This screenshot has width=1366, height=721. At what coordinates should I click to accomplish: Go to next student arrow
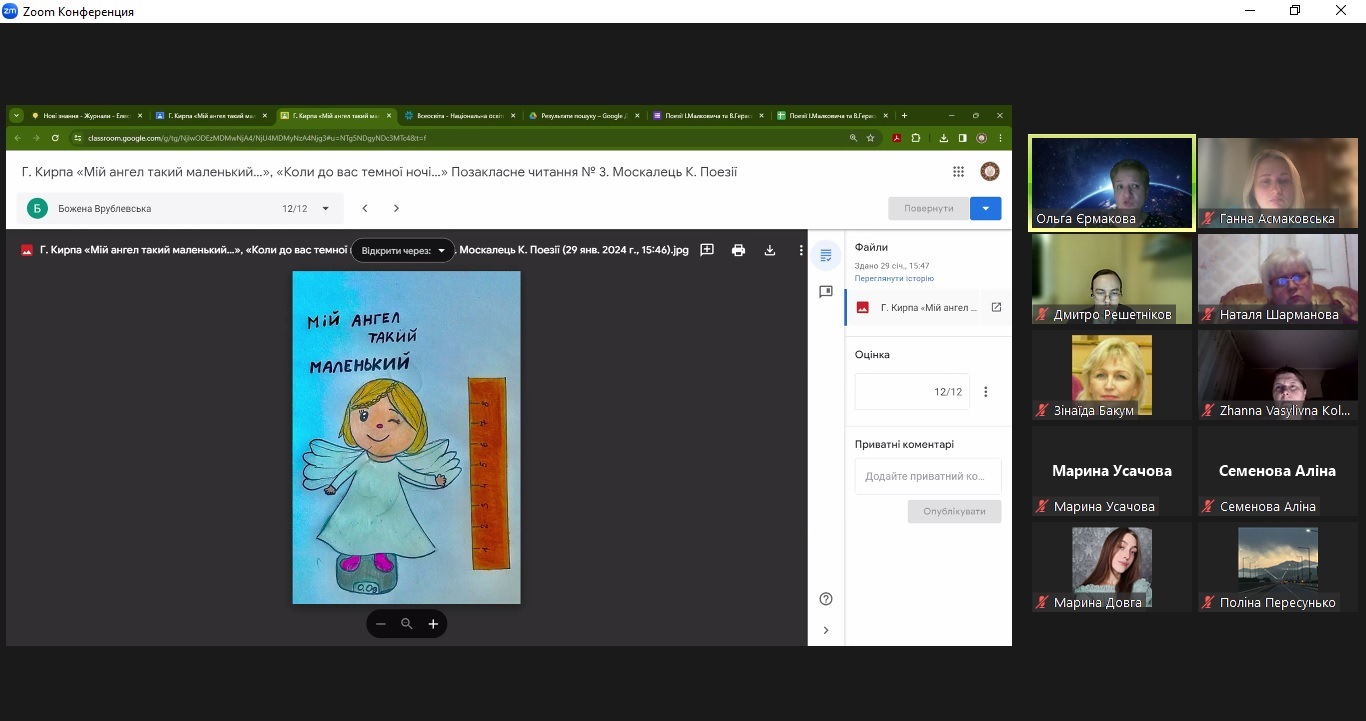point(396,208)
